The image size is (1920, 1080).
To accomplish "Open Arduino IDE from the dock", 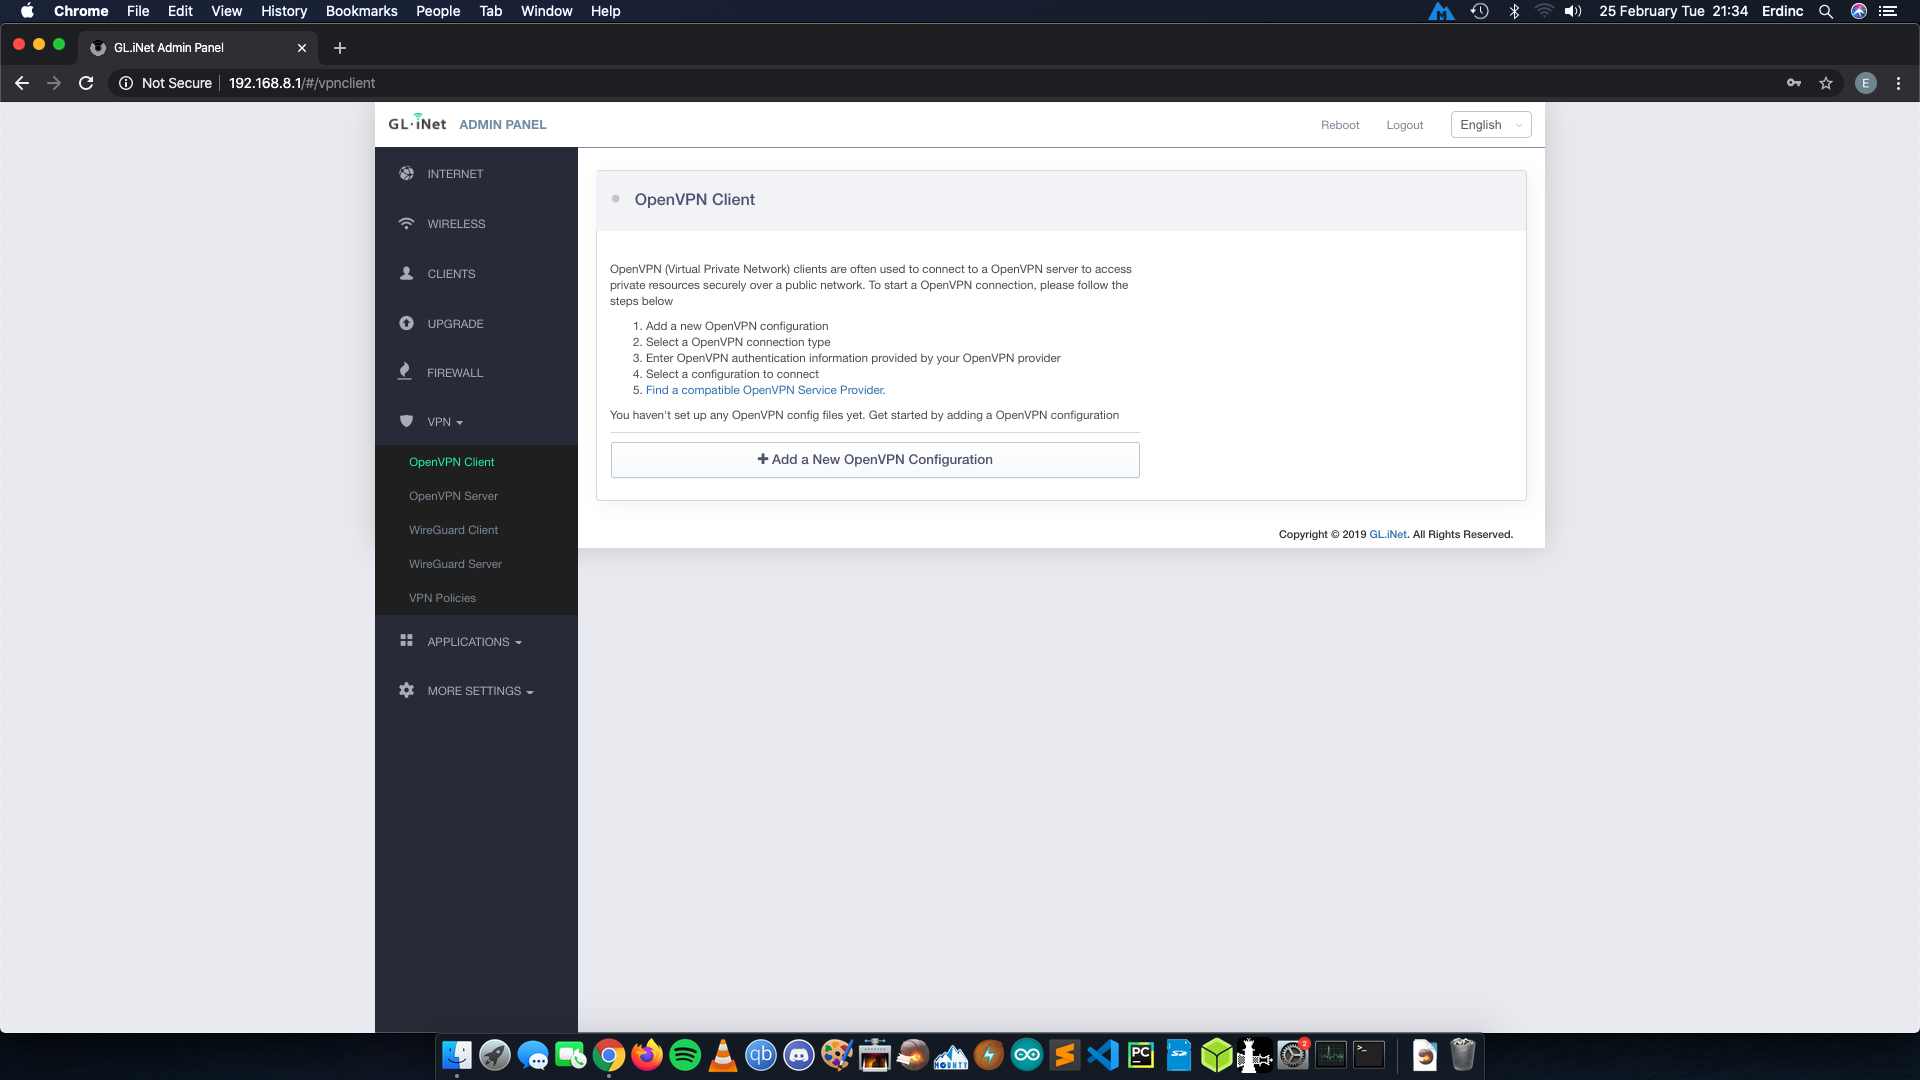I will pyautogui.click(x=1027, y=1055).
